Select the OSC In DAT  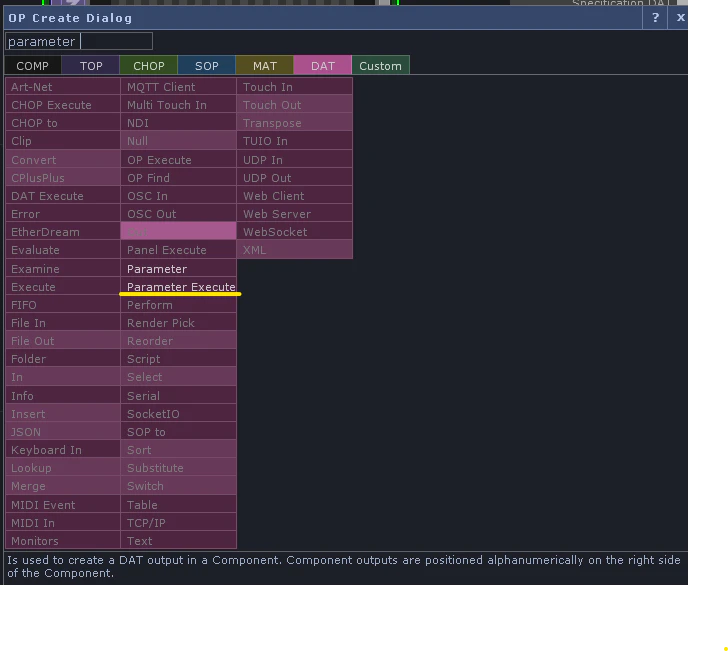tap(178, 196)
